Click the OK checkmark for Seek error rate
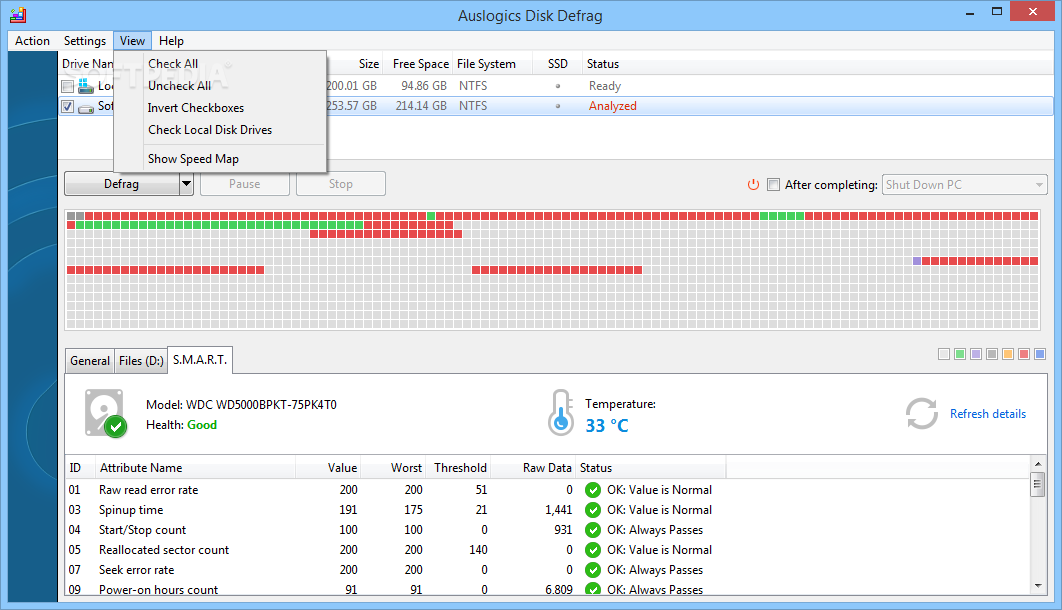The image size is (1062, 610). tap(593, 570)
